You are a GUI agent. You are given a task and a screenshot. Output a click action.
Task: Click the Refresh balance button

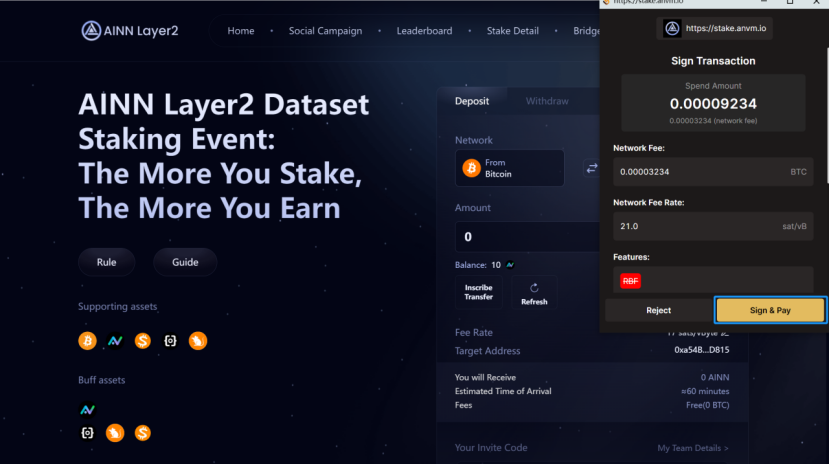click(x=534, y=292)
